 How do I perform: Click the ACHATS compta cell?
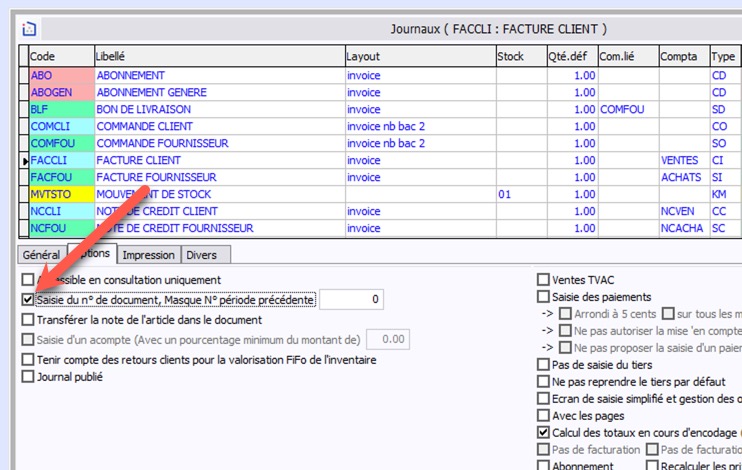coord(684,177)
